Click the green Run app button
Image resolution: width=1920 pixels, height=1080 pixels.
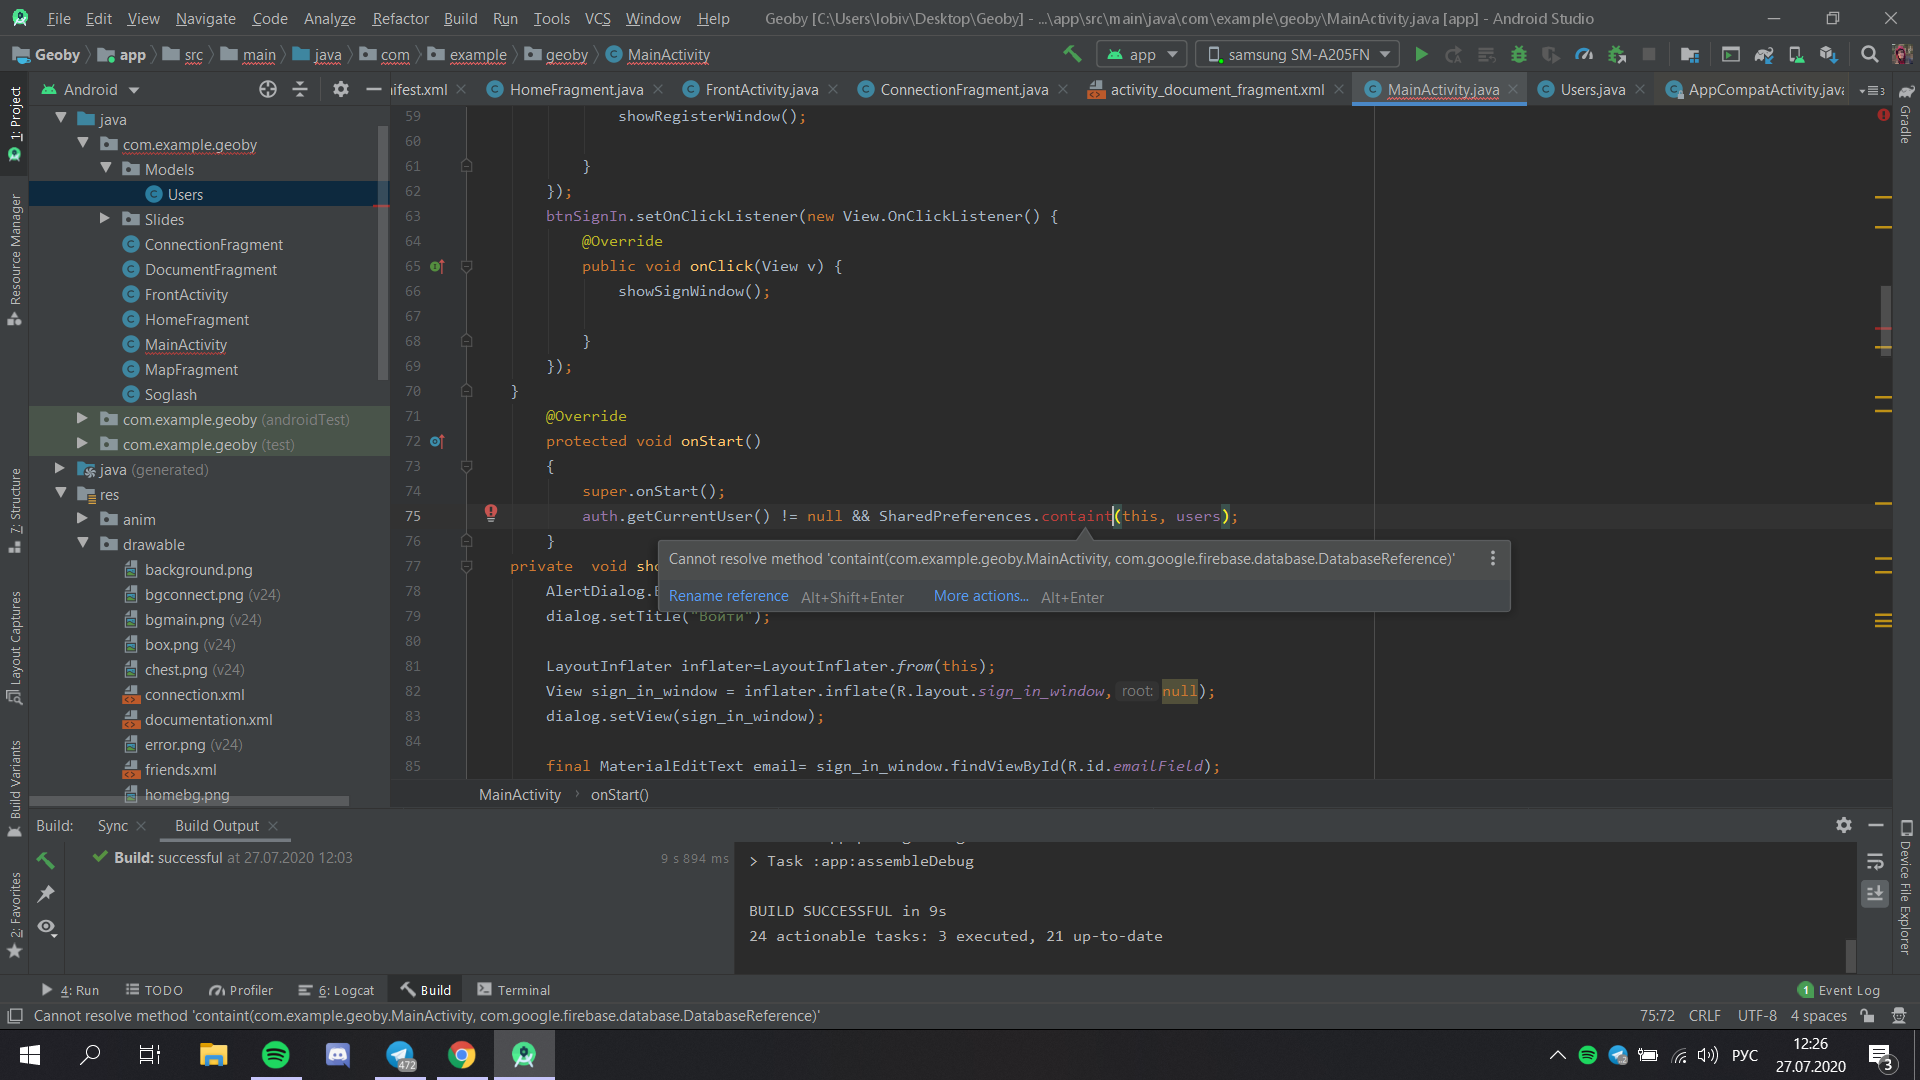1421,55
